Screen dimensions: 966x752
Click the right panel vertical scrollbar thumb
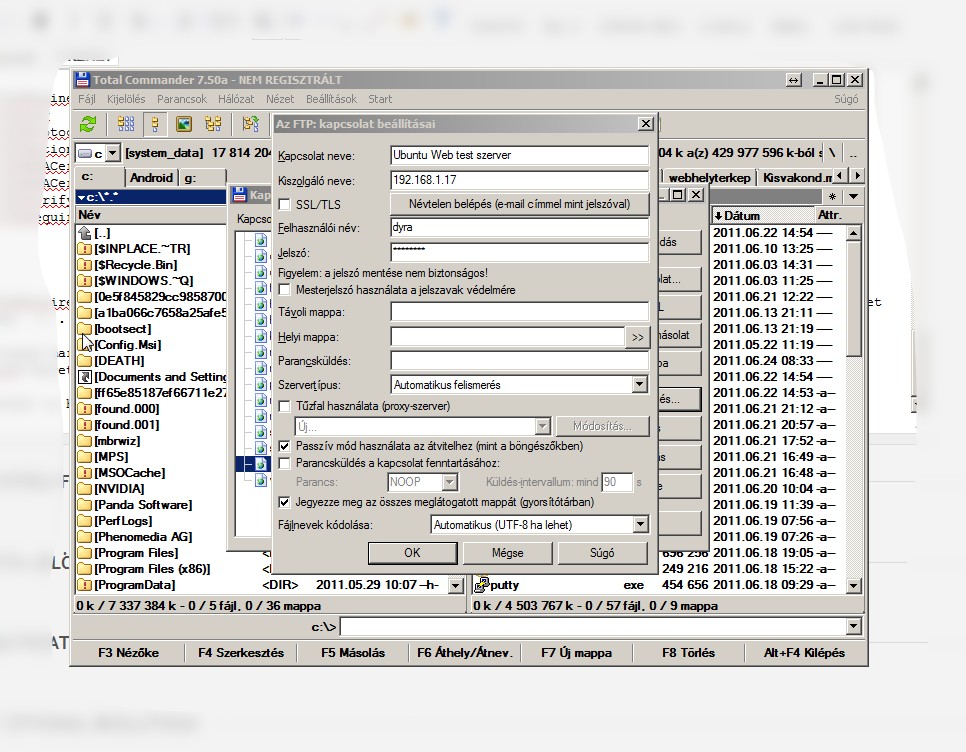point(853,298)
